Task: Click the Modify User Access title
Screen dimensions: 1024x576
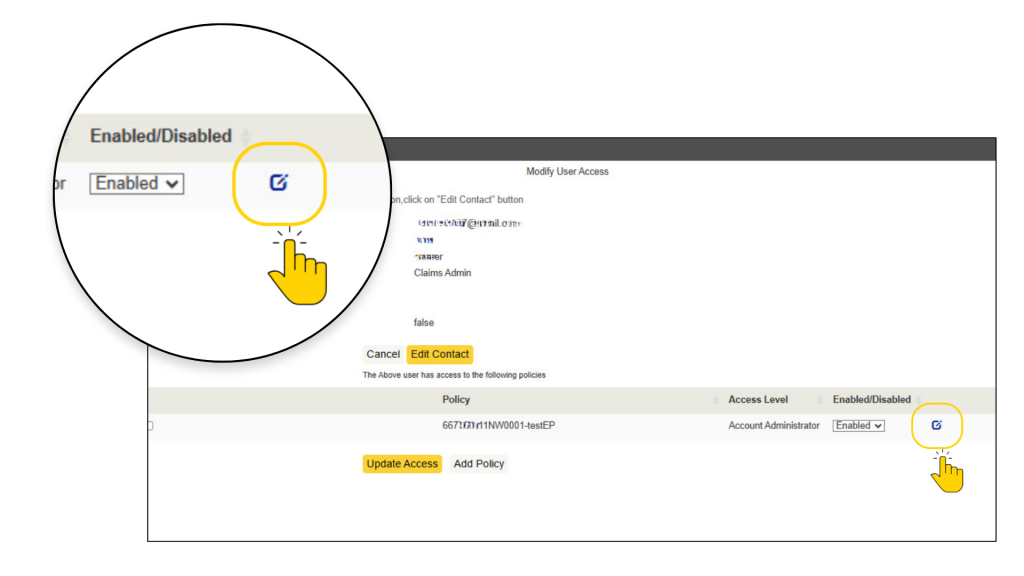Action: [568, 172]
